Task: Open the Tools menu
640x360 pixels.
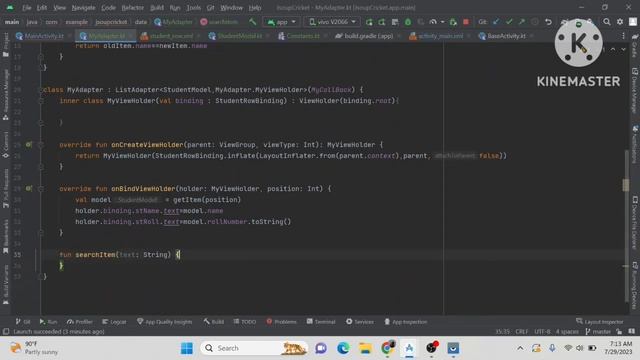Action: coord(193,8)
